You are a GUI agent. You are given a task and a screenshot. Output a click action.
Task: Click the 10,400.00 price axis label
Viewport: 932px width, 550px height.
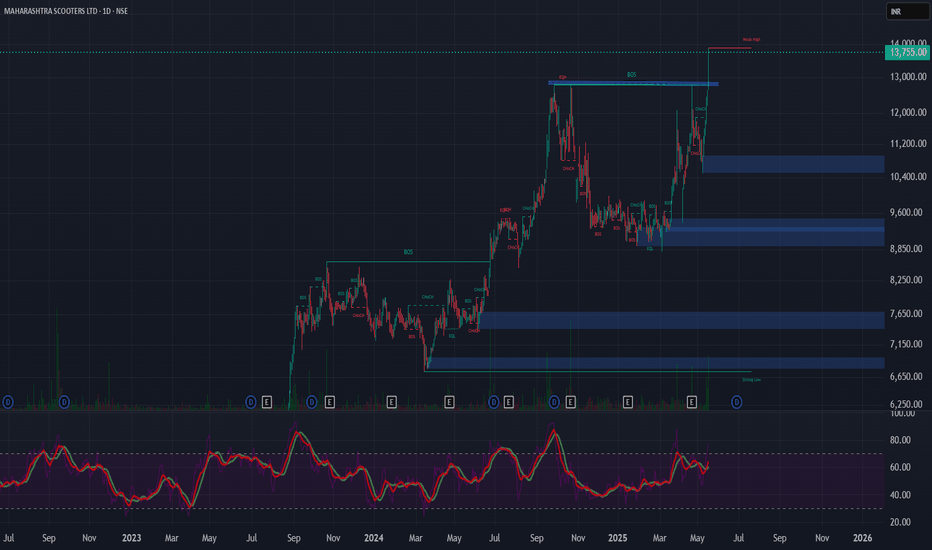908,177
